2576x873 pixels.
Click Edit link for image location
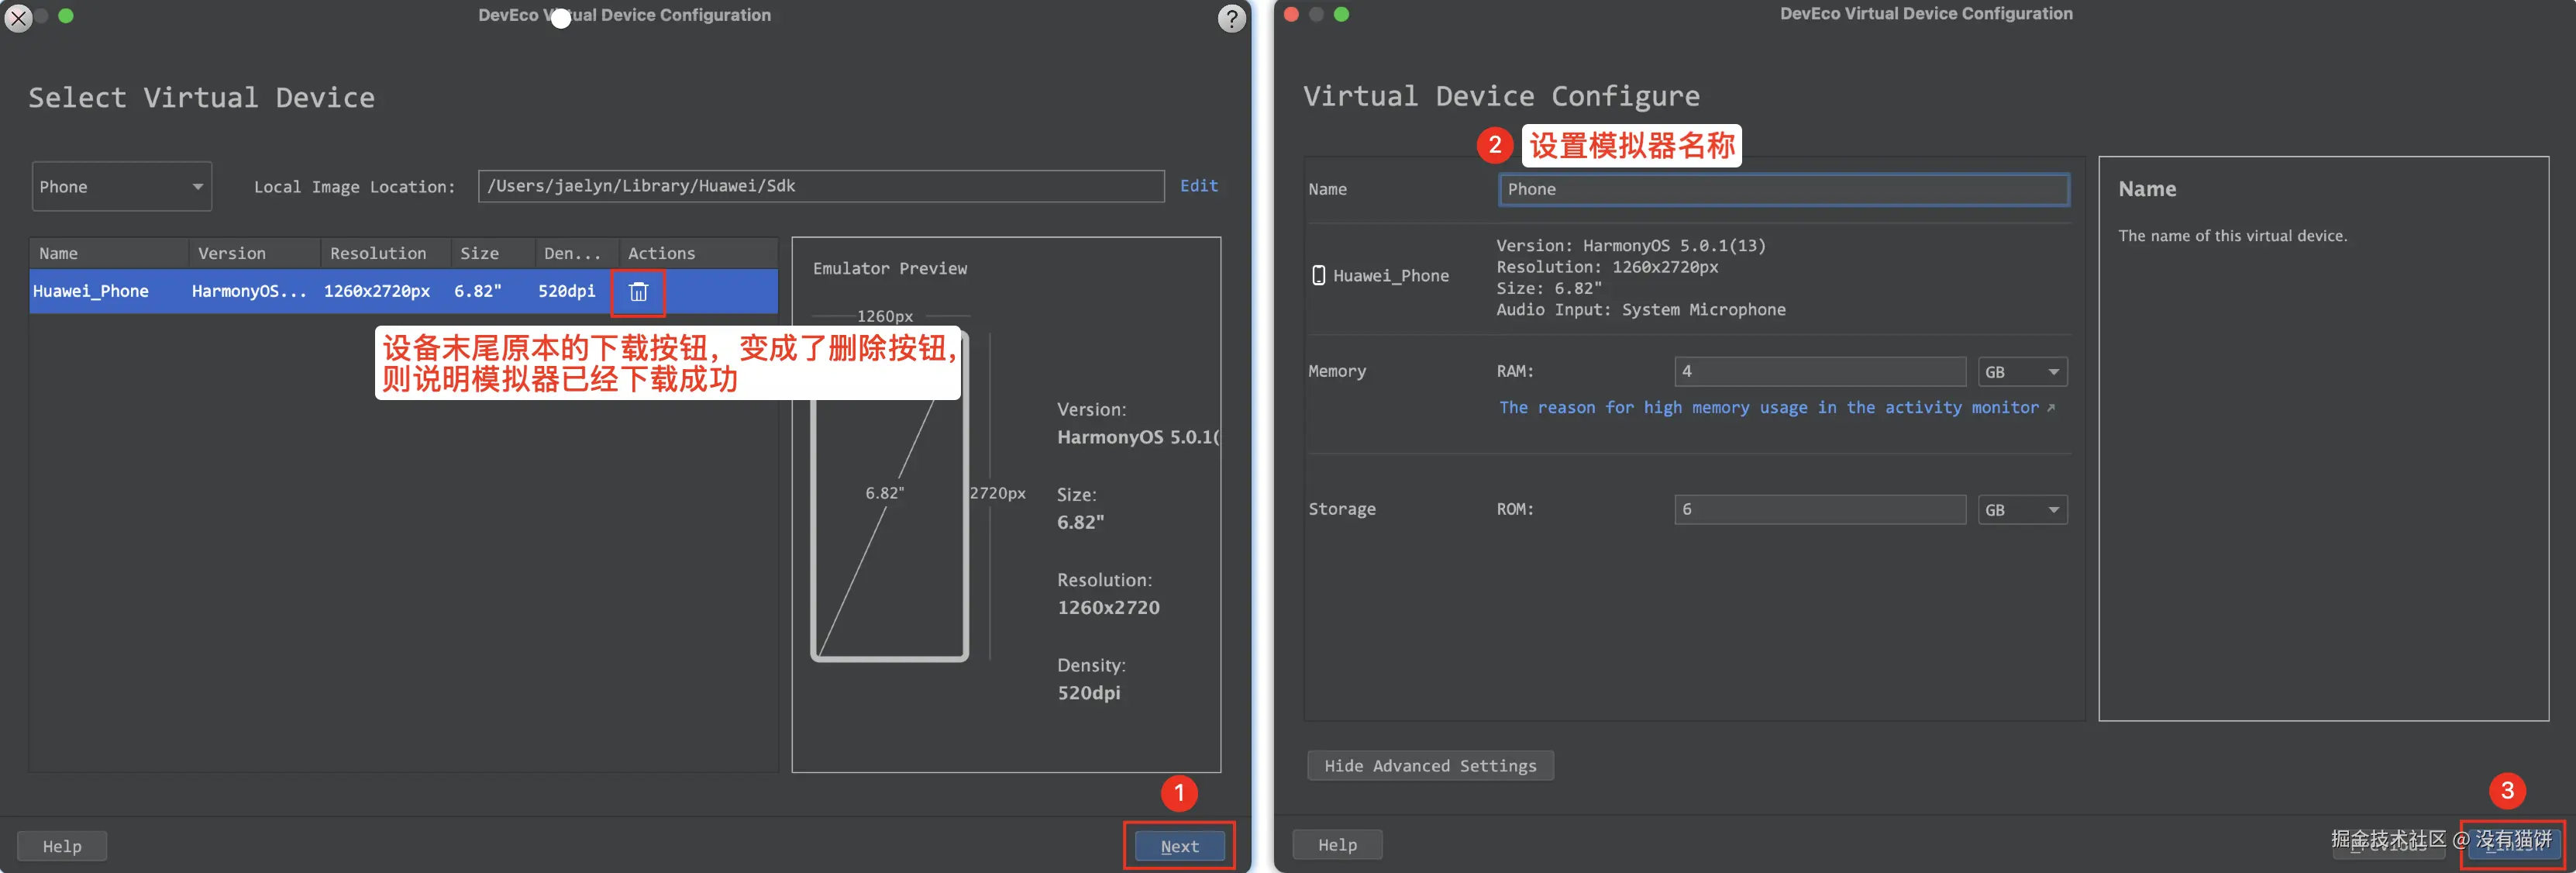1198,186
